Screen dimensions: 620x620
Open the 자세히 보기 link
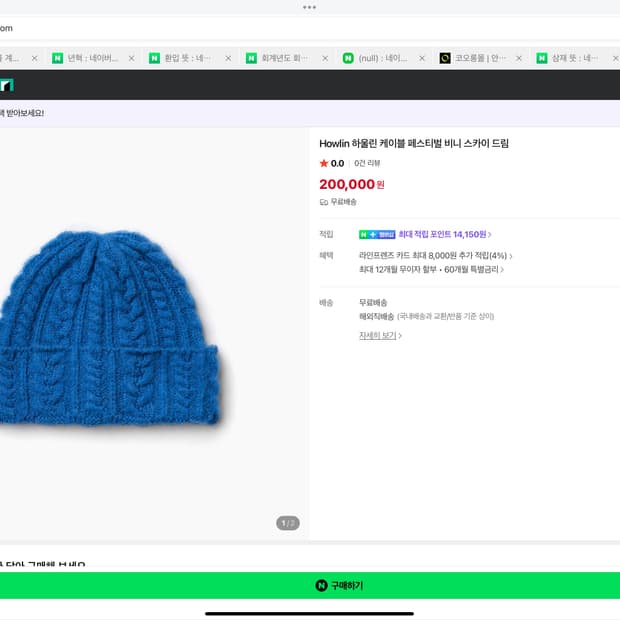[x=380, y=336]
